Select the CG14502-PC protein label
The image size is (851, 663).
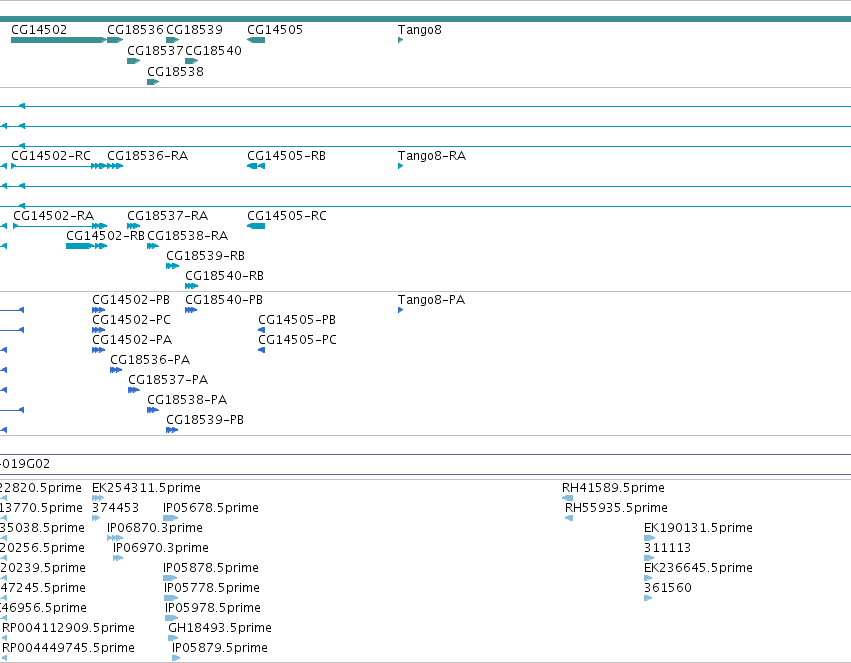coord(131,320)
